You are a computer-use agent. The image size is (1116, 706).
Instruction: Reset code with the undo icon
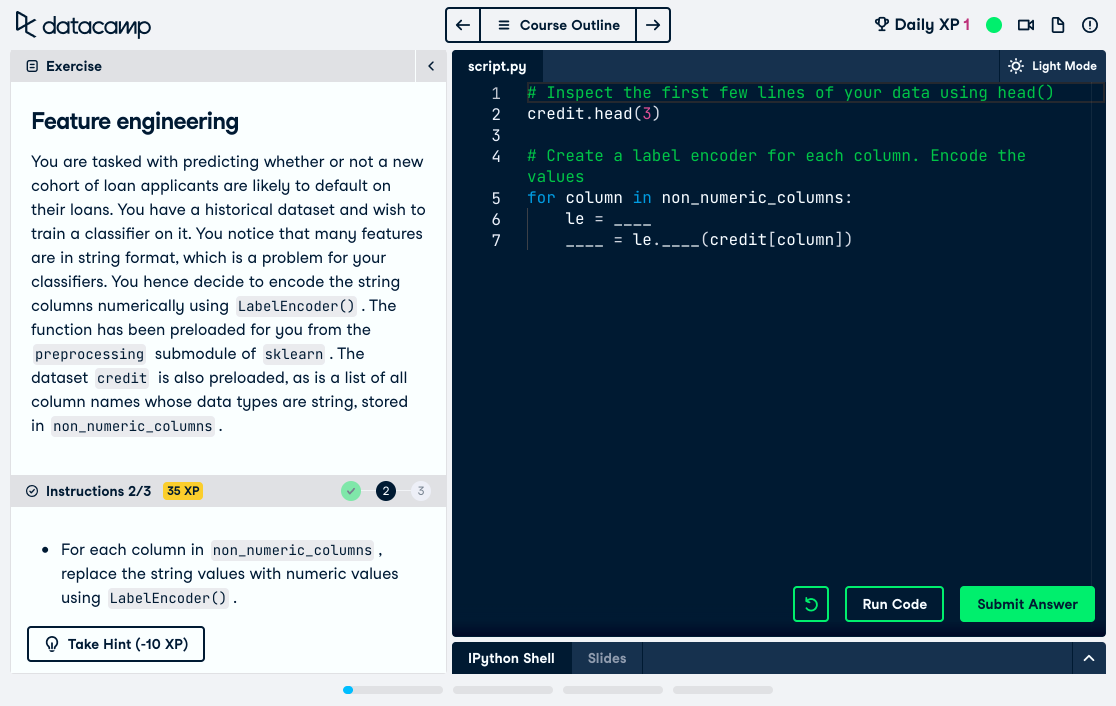coord(811,604)
